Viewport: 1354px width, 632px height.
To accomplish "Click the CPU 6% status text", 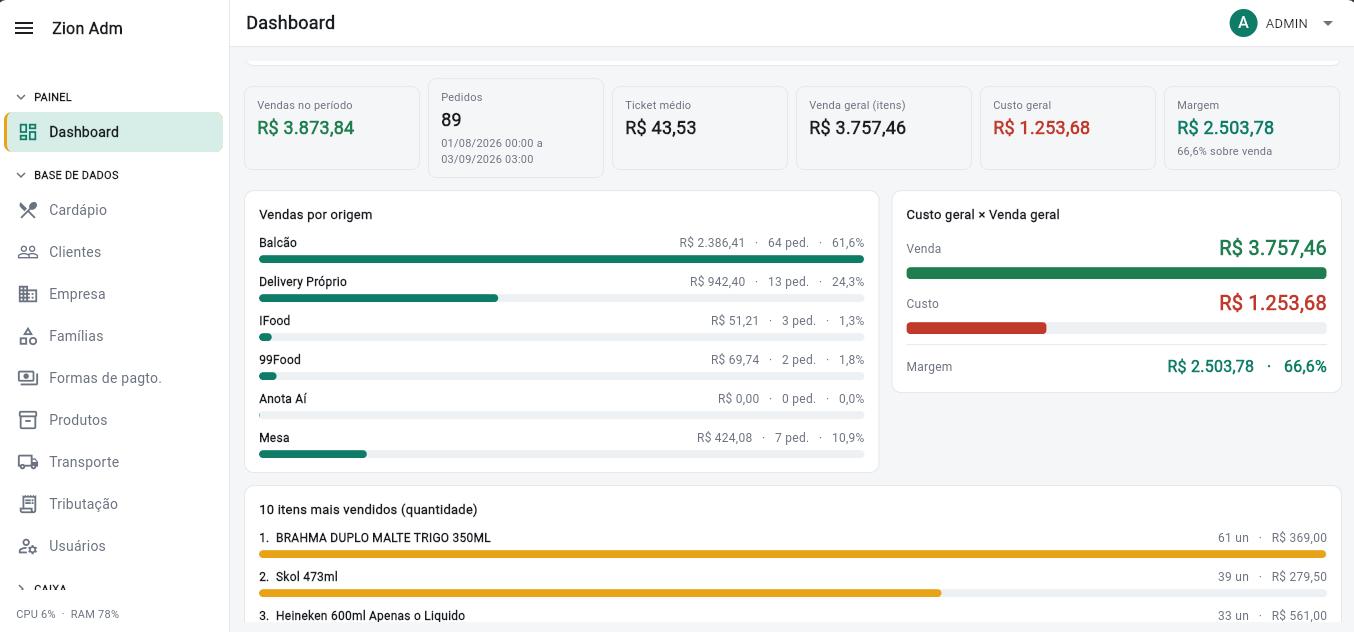I will (36, 614).
